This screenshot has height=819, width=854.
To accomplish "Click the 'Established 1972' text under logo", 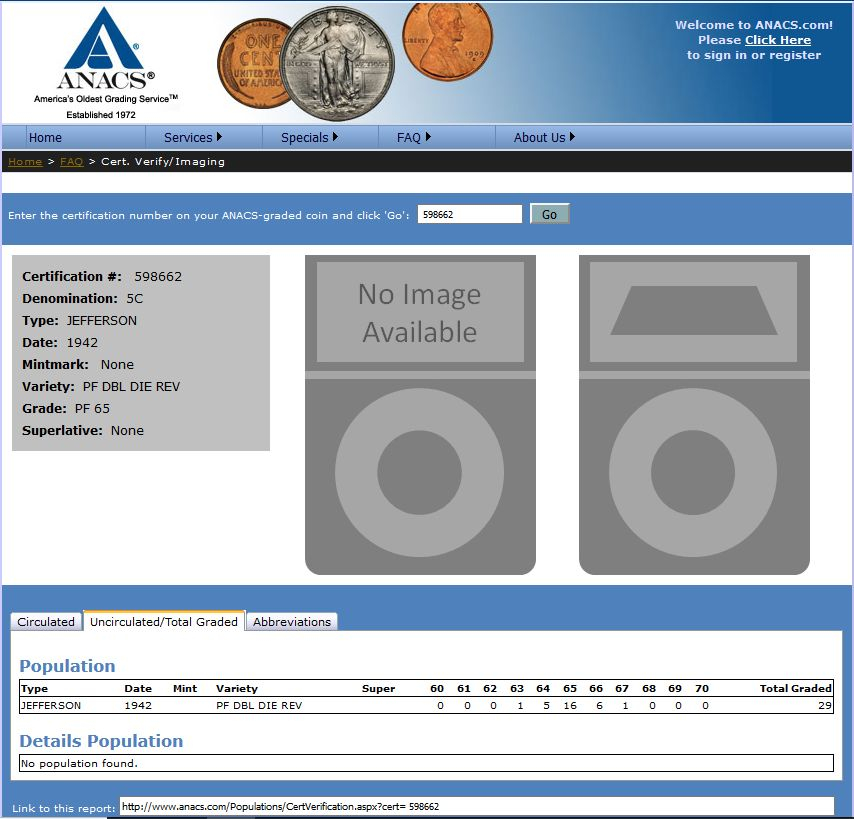I will (101, 115).
